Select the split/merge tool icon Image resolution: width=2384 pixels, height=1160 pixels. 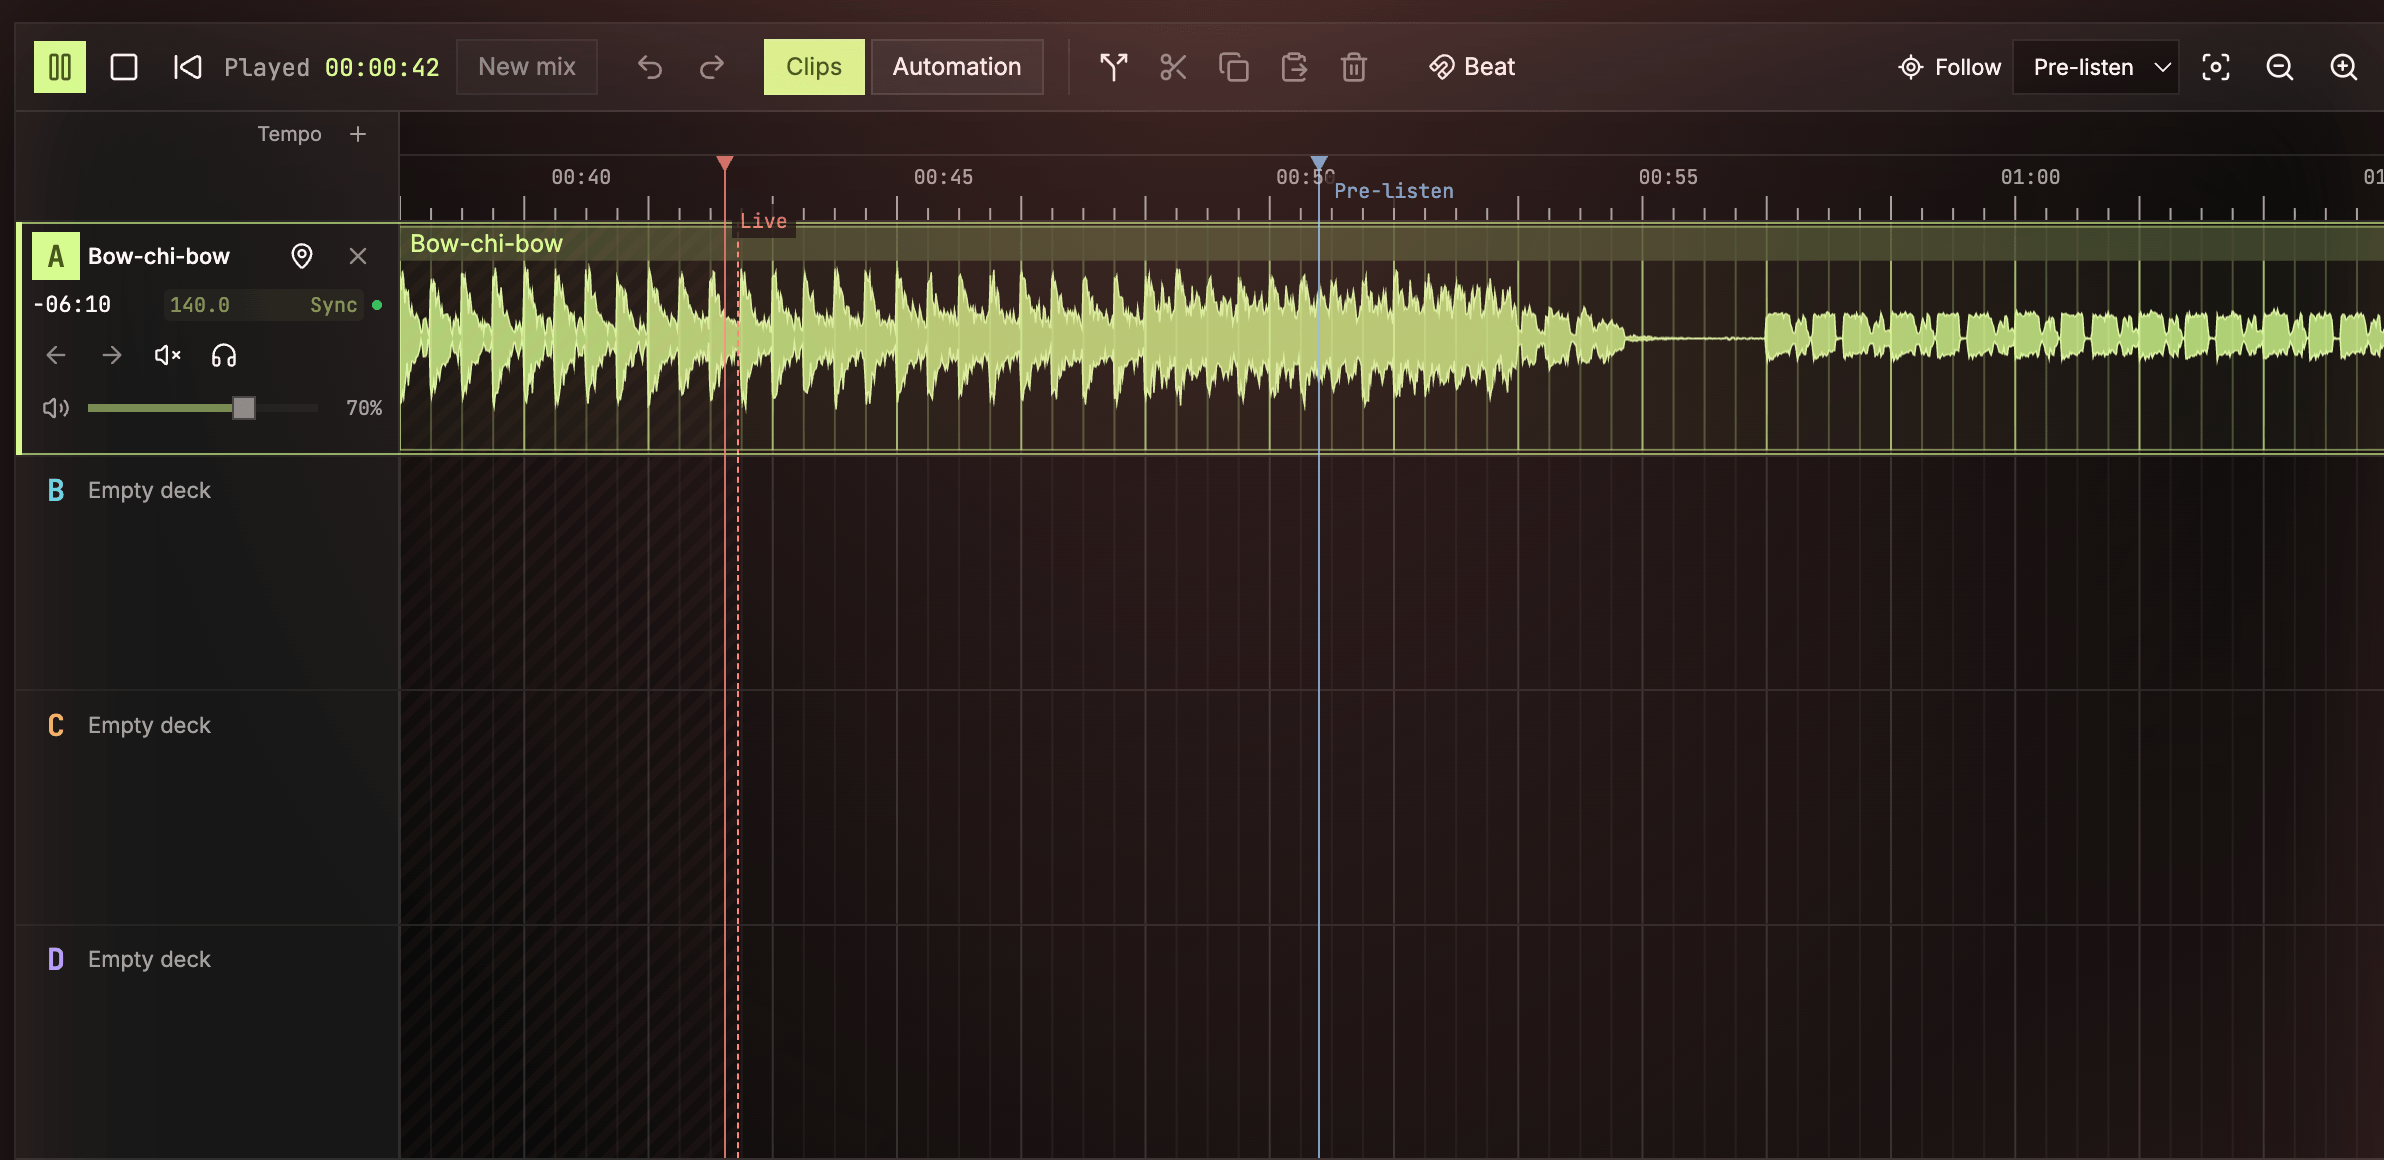click(x=1113, y=67)
